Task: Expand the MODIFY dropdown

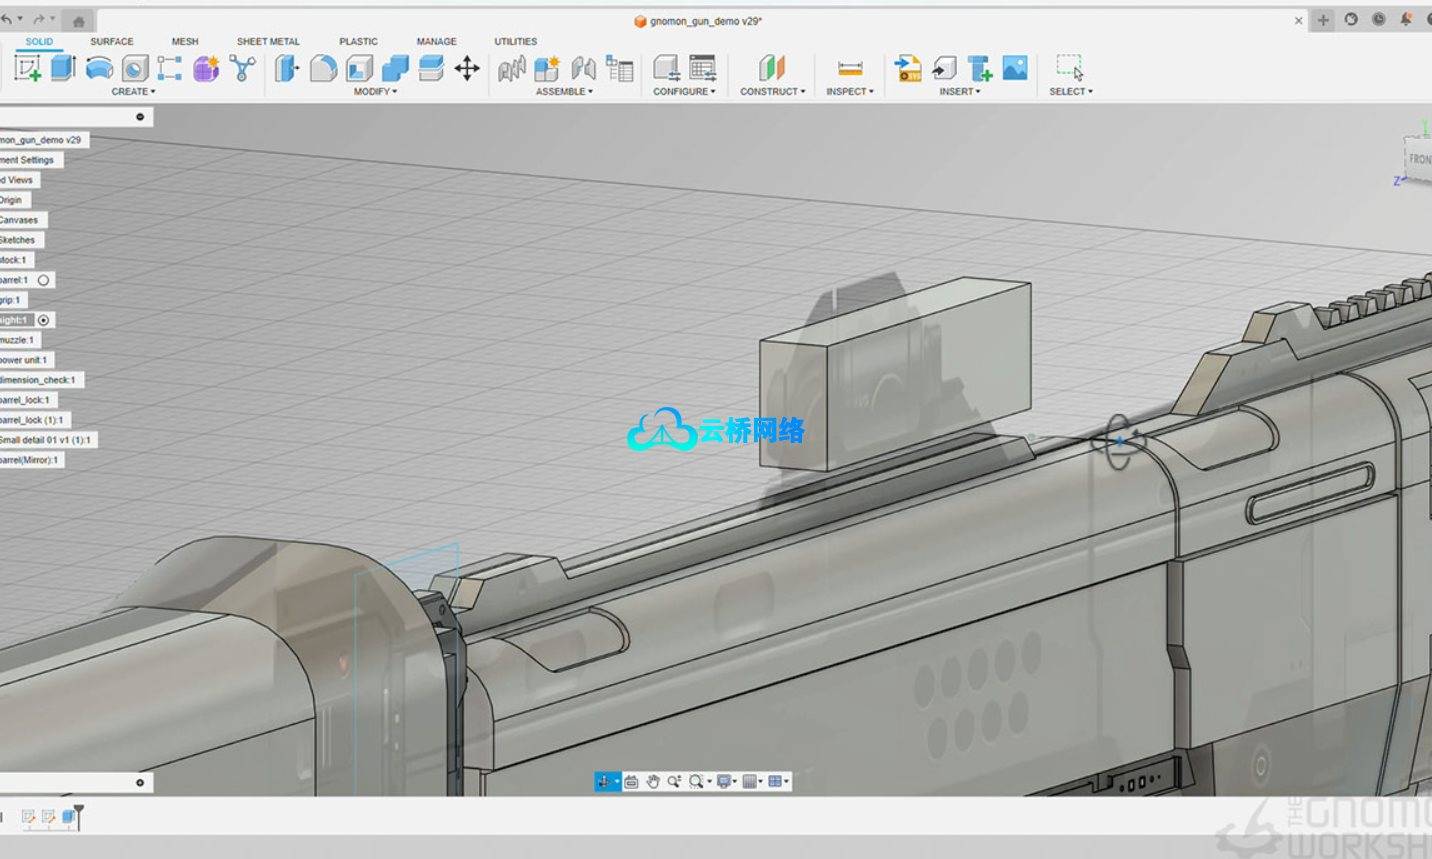Action: coord(375,91)
